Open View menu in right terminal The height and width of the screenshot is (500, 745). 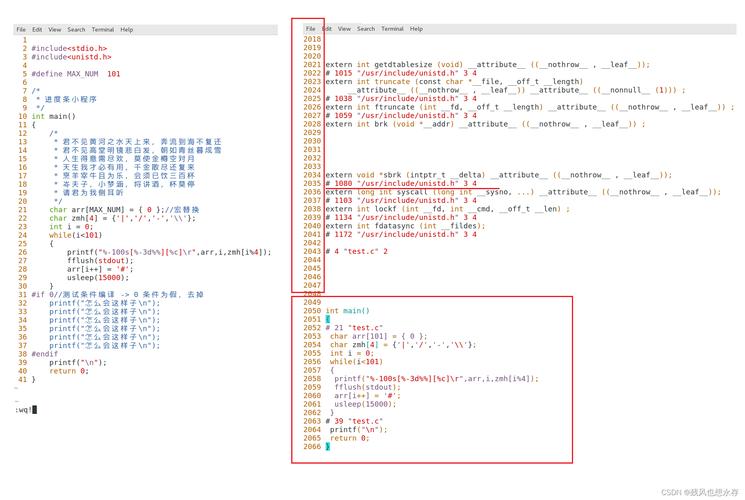click(x=344, y=29)
